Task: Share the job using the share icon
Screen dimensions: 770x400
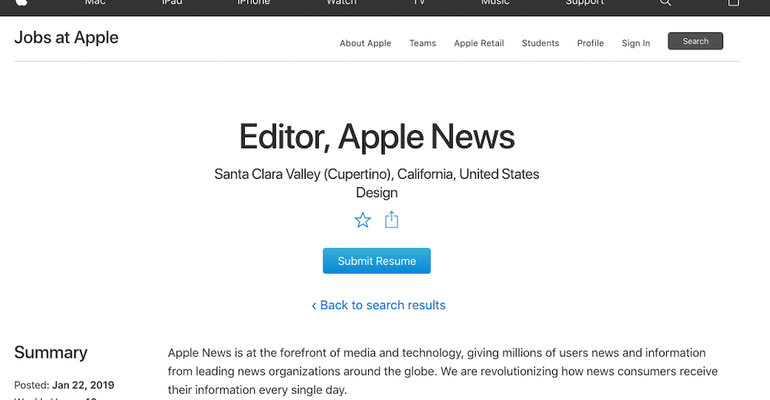Action: click(392, 220)
